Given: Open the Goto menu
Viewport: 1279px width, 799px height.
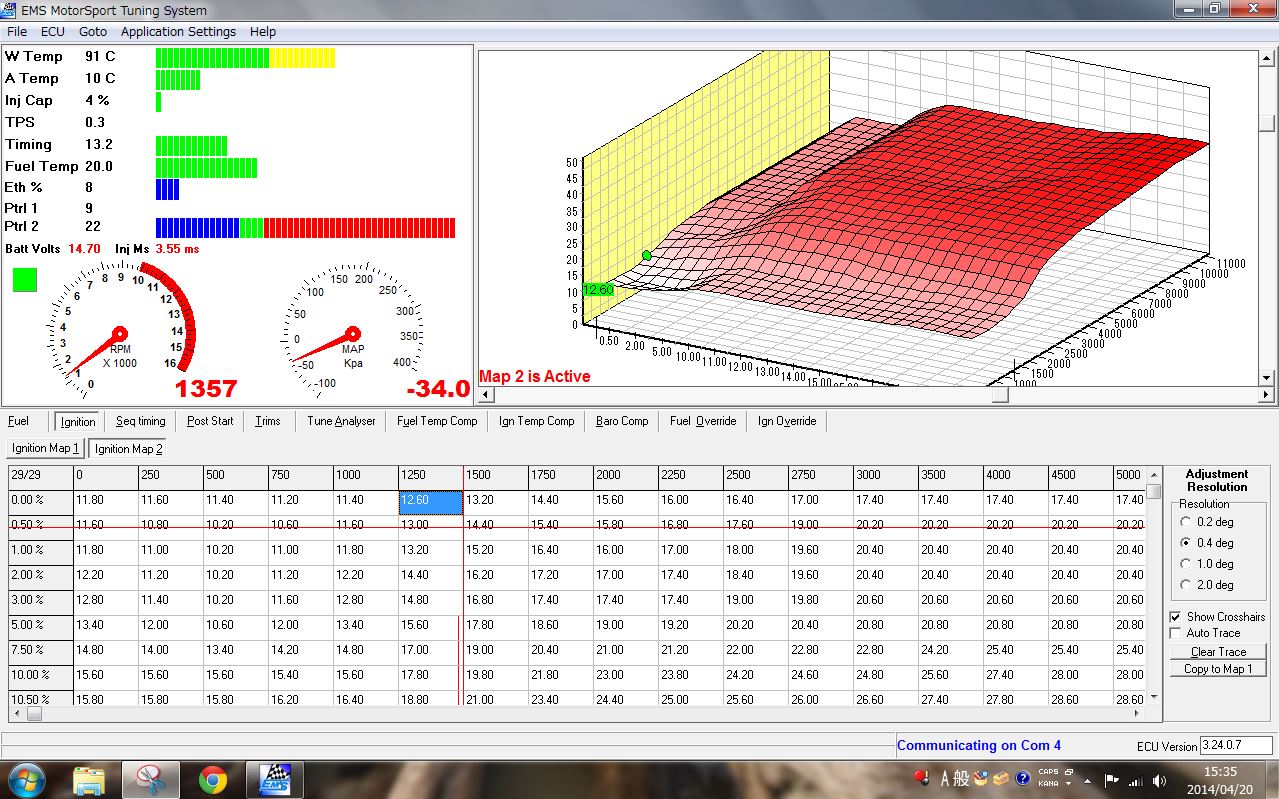Looking at the screenshot, I should click(x=93, y=32).
